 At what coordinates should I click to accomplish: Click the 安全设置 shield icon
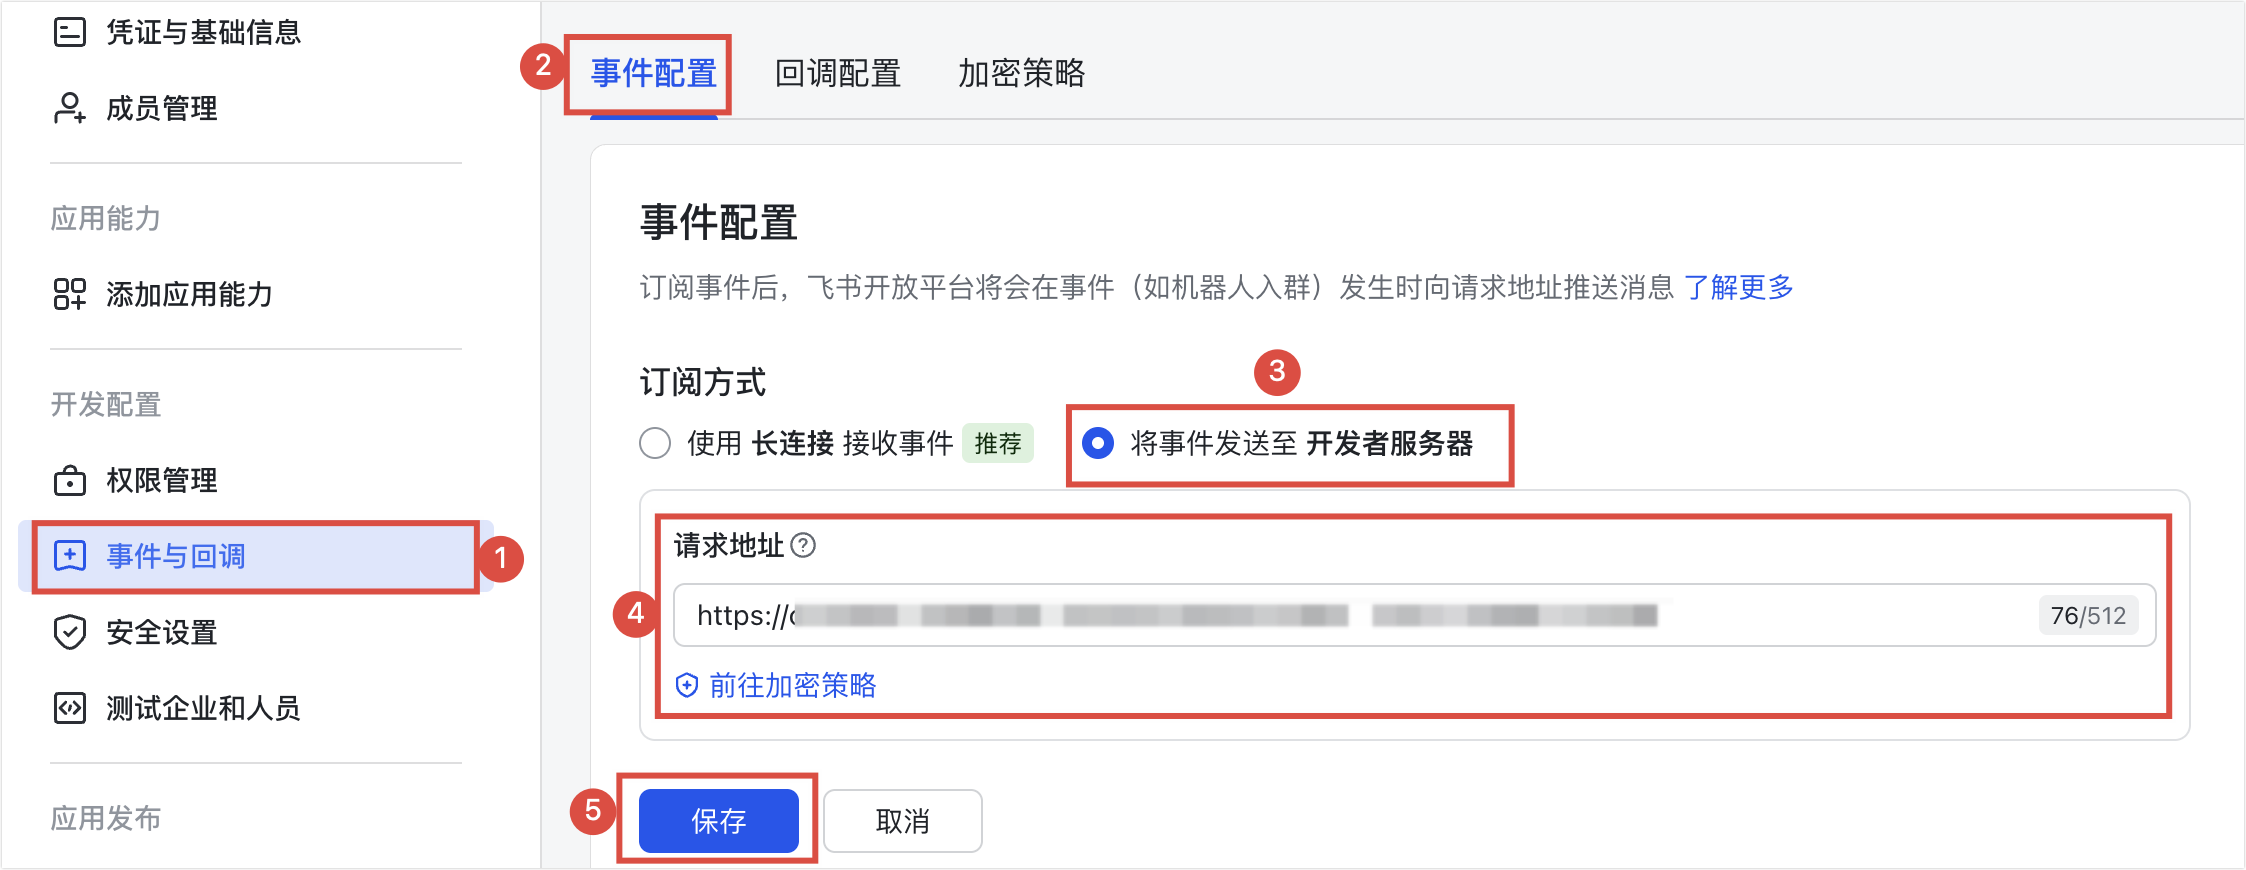tap(70, 632)
